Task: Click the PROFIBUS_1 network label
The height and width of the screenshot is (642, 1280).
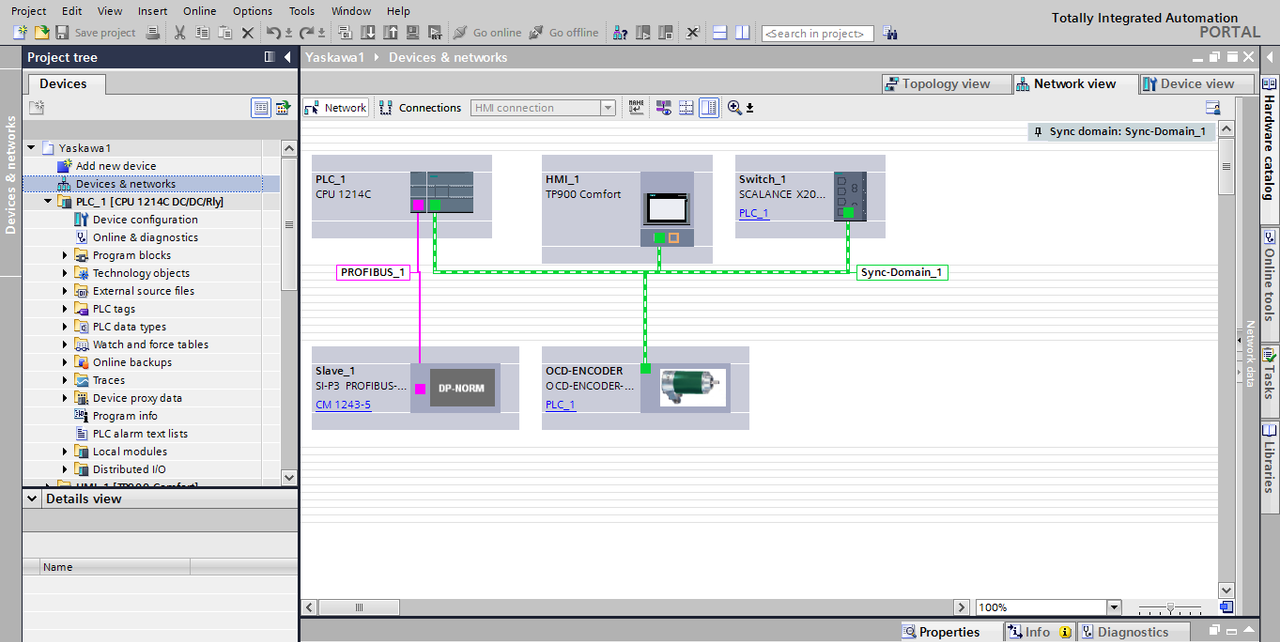Action: 373,272
